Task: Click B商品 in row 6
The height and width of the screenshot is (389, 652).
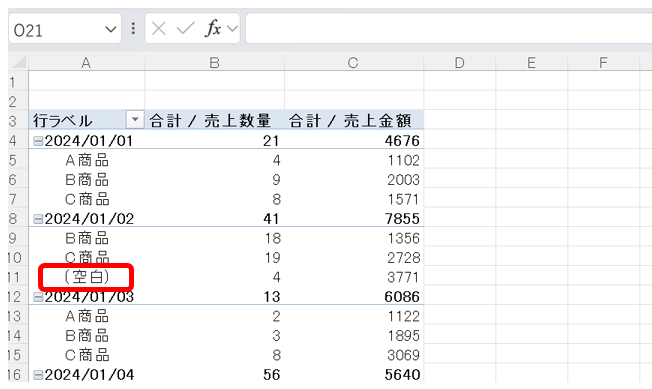Action: (x=87, y=180)
